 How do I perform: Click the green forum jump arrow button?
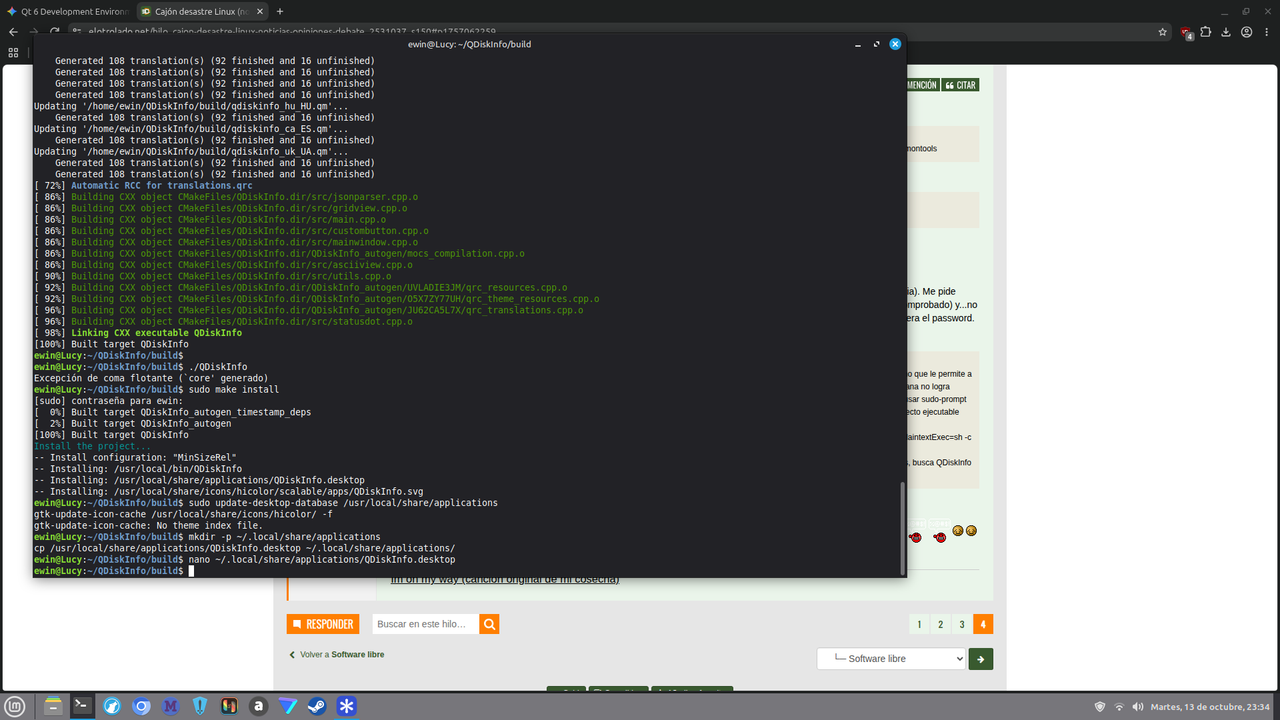(981, 659)
